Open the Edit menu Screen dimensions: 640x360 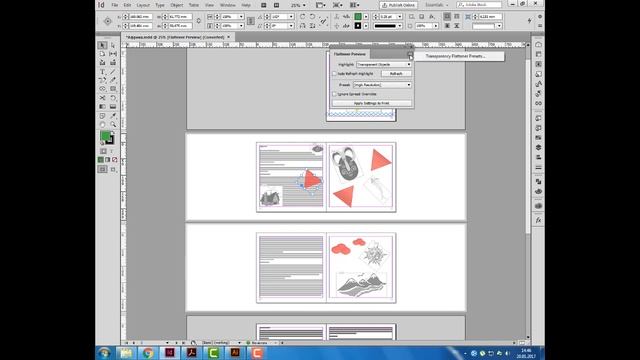pos(127,5)
